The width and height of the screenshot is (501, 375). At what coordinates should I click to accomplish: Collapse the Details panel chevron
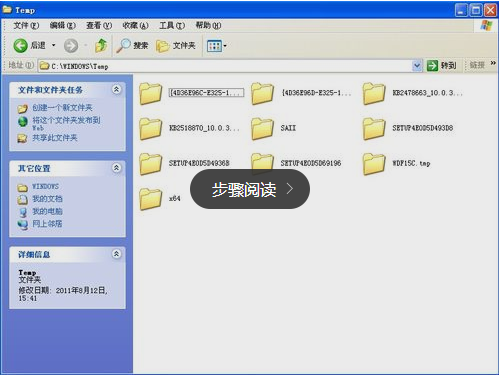tap(116, 254)
